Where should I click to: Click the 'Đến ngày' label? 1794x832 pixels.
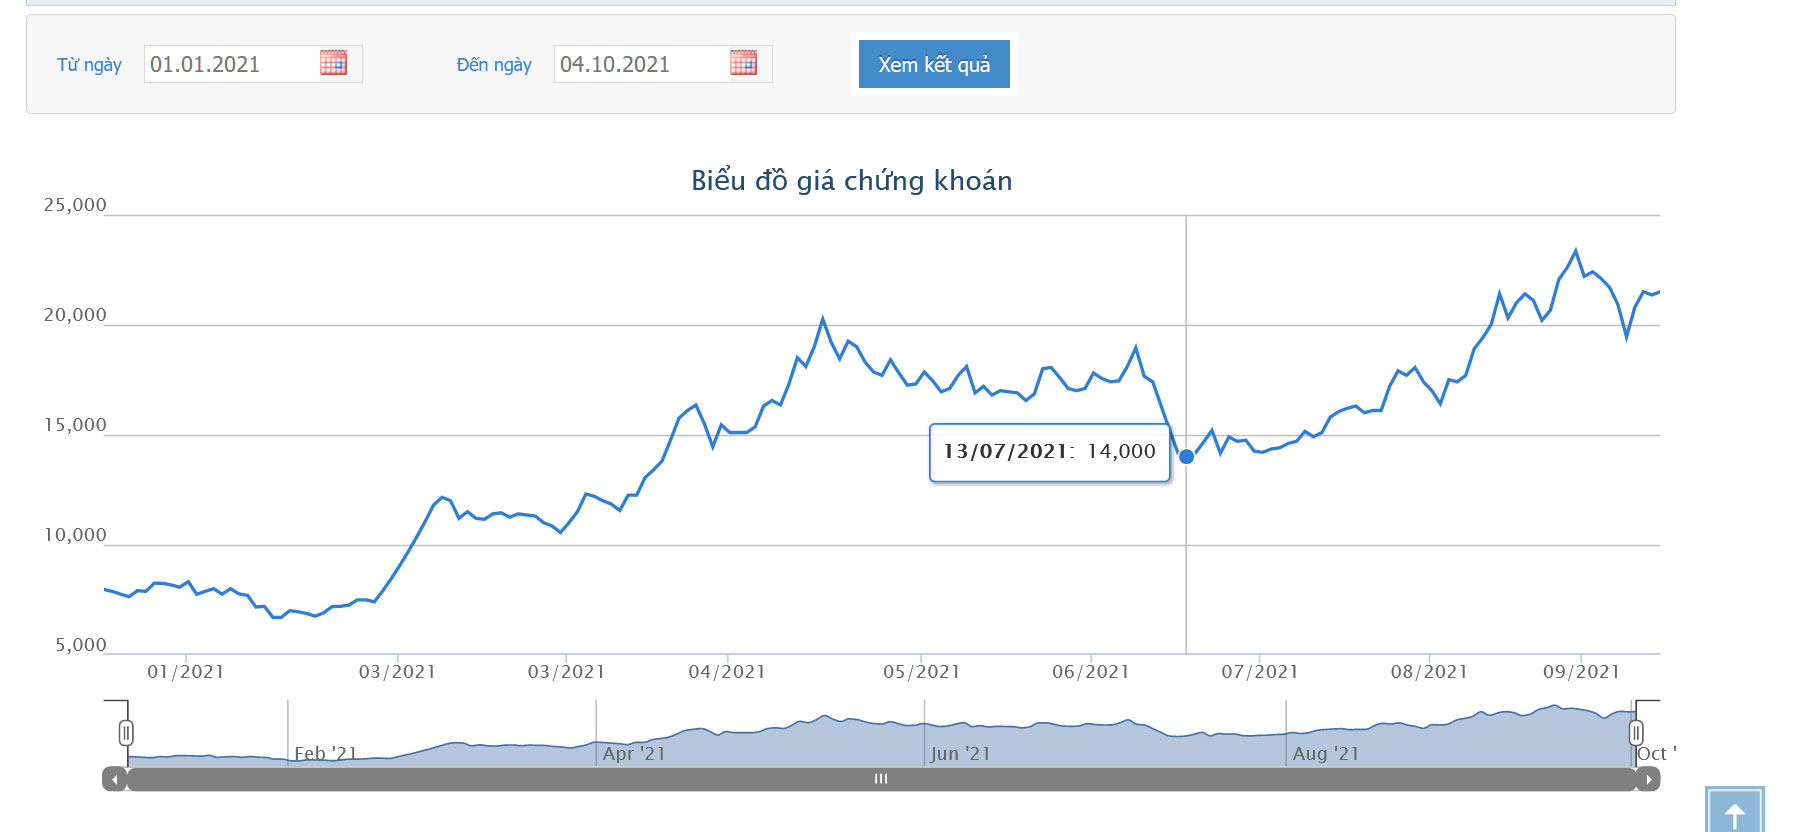tap(494, 65)
